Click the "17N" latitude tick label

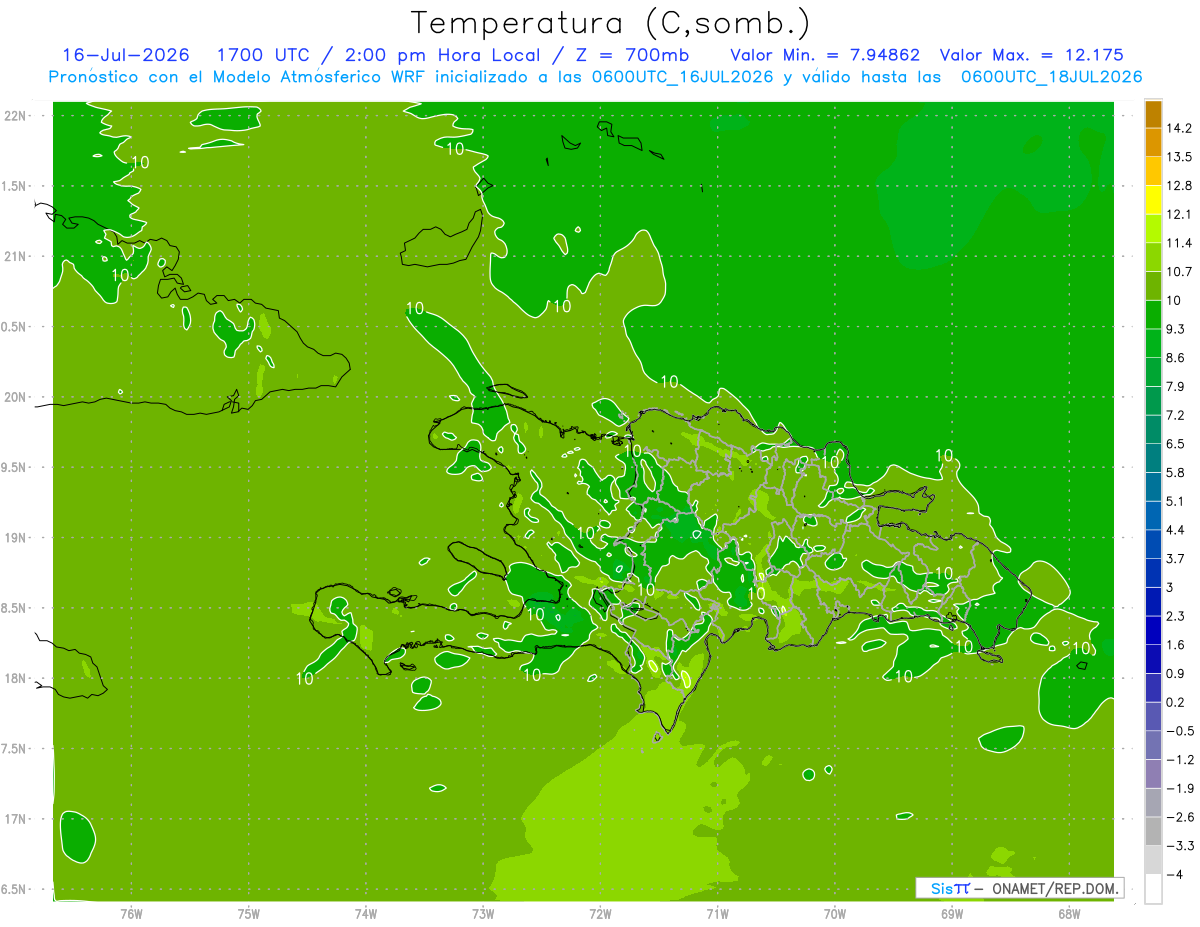pos(15,820)
